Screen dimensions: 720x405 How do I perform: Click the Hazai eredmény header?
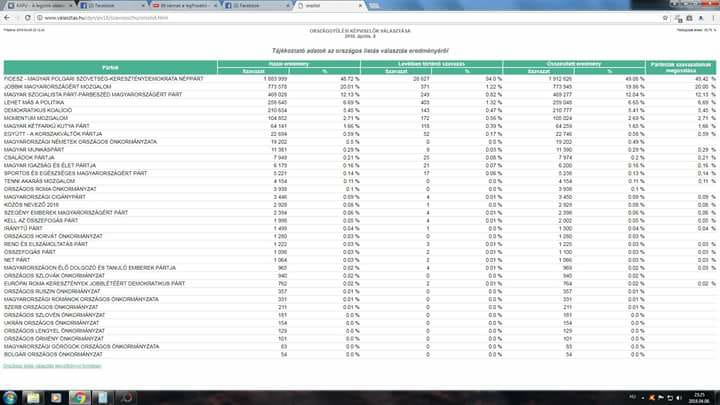pyautogui.click(x=289, y=64)
